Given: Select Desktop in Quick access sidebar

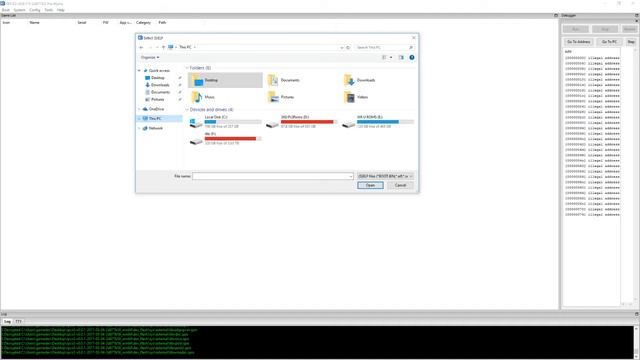Looking at the screenshot, I should [x=158, y=78].
